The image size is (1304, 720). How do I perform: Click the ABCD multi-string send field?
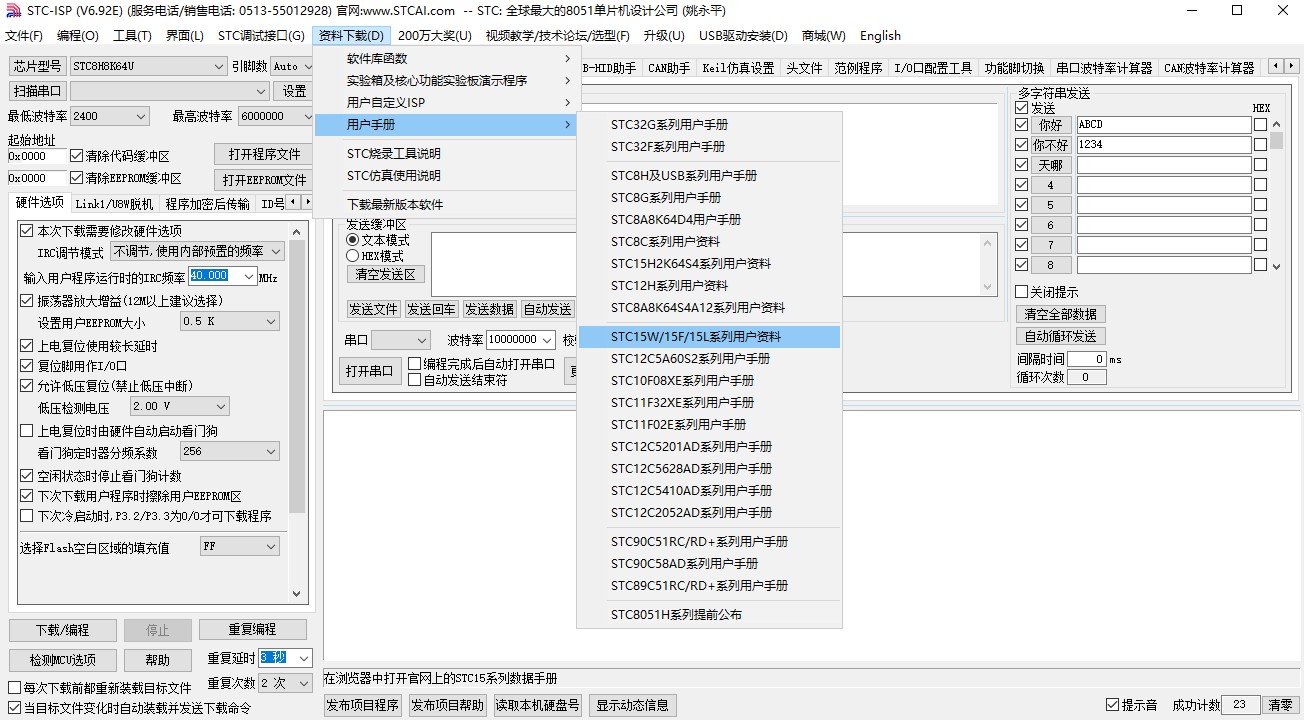(1164, 125)
